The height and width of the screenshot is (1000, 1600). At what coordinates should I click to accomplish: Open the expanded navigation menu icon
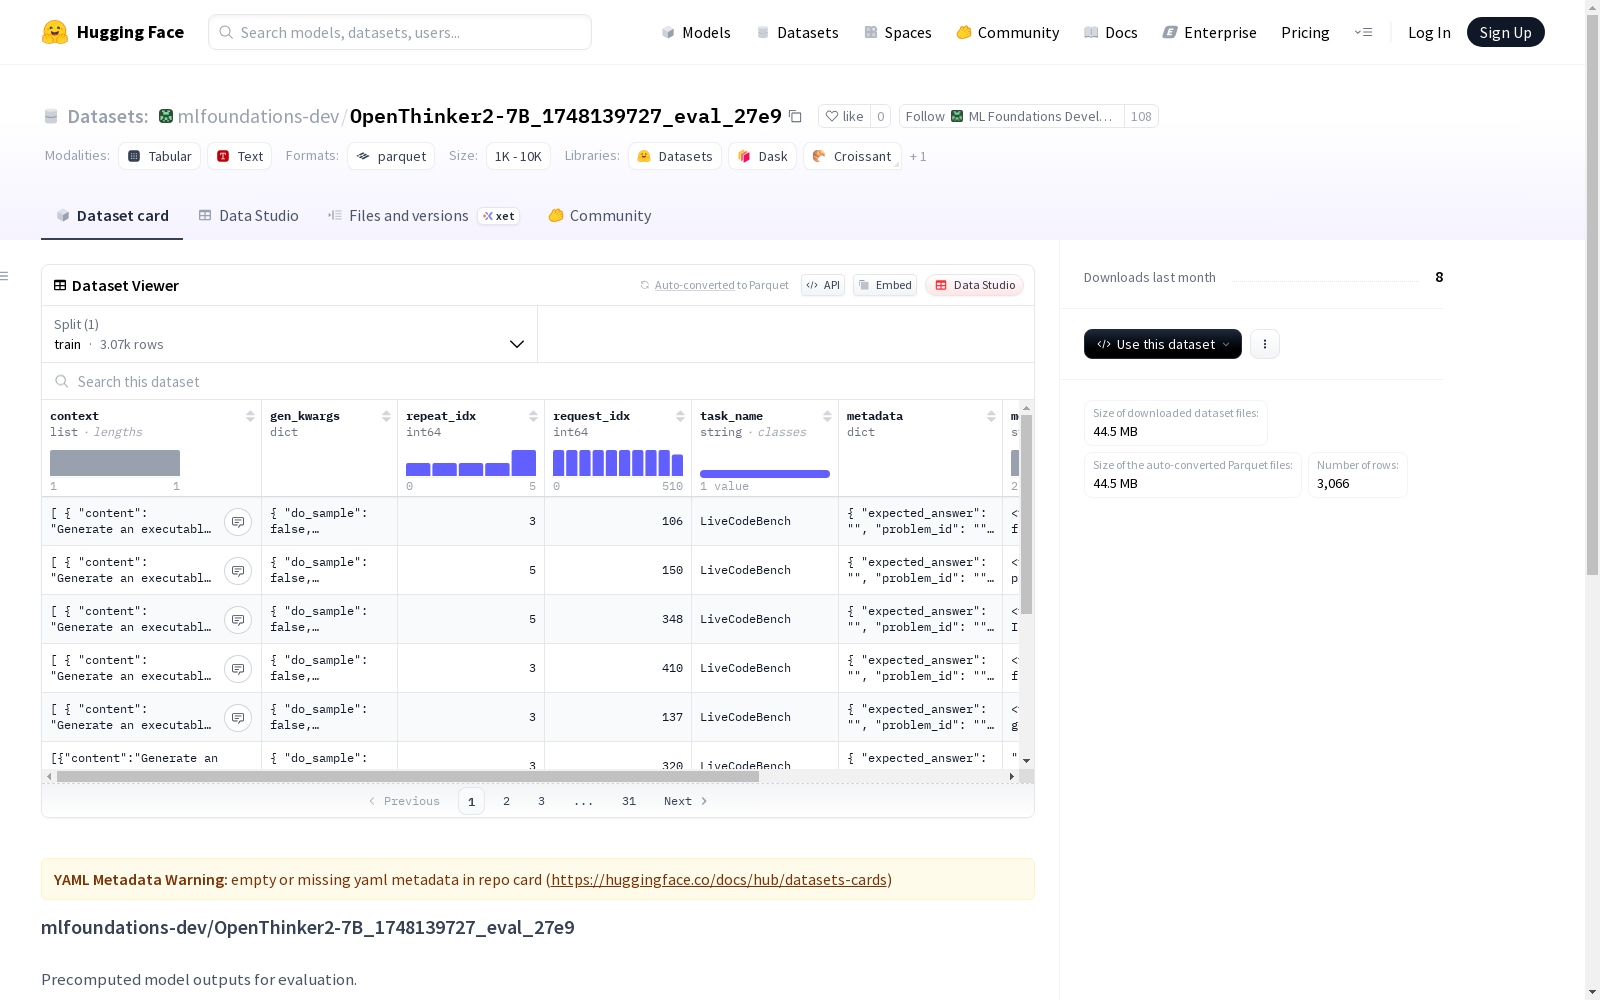[1363, 32]
